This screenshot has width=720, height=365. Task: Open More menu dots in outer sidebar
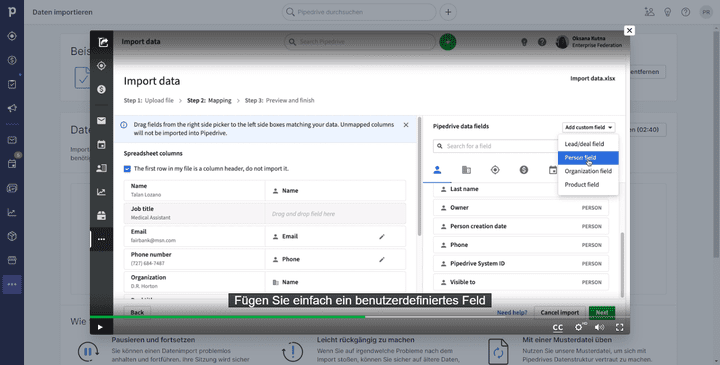12,285
